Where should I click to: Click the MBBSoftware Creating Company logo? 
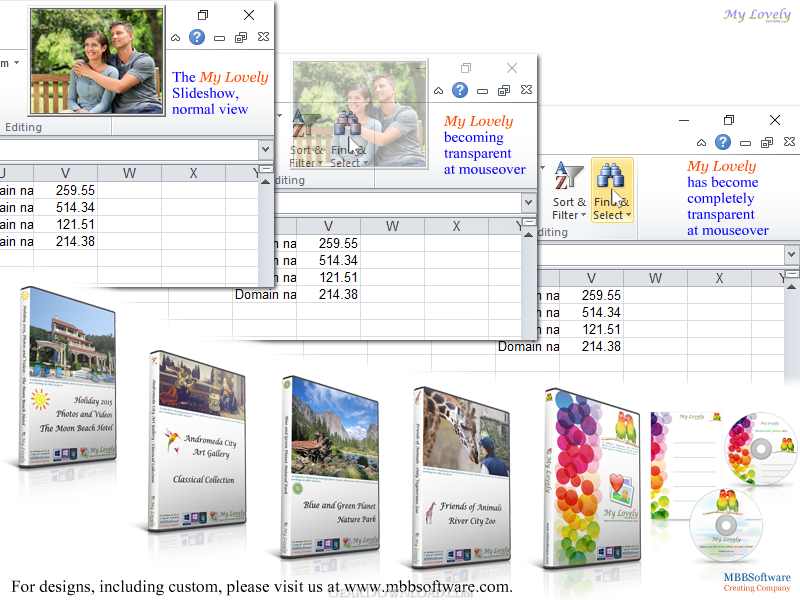coord(757,582)
